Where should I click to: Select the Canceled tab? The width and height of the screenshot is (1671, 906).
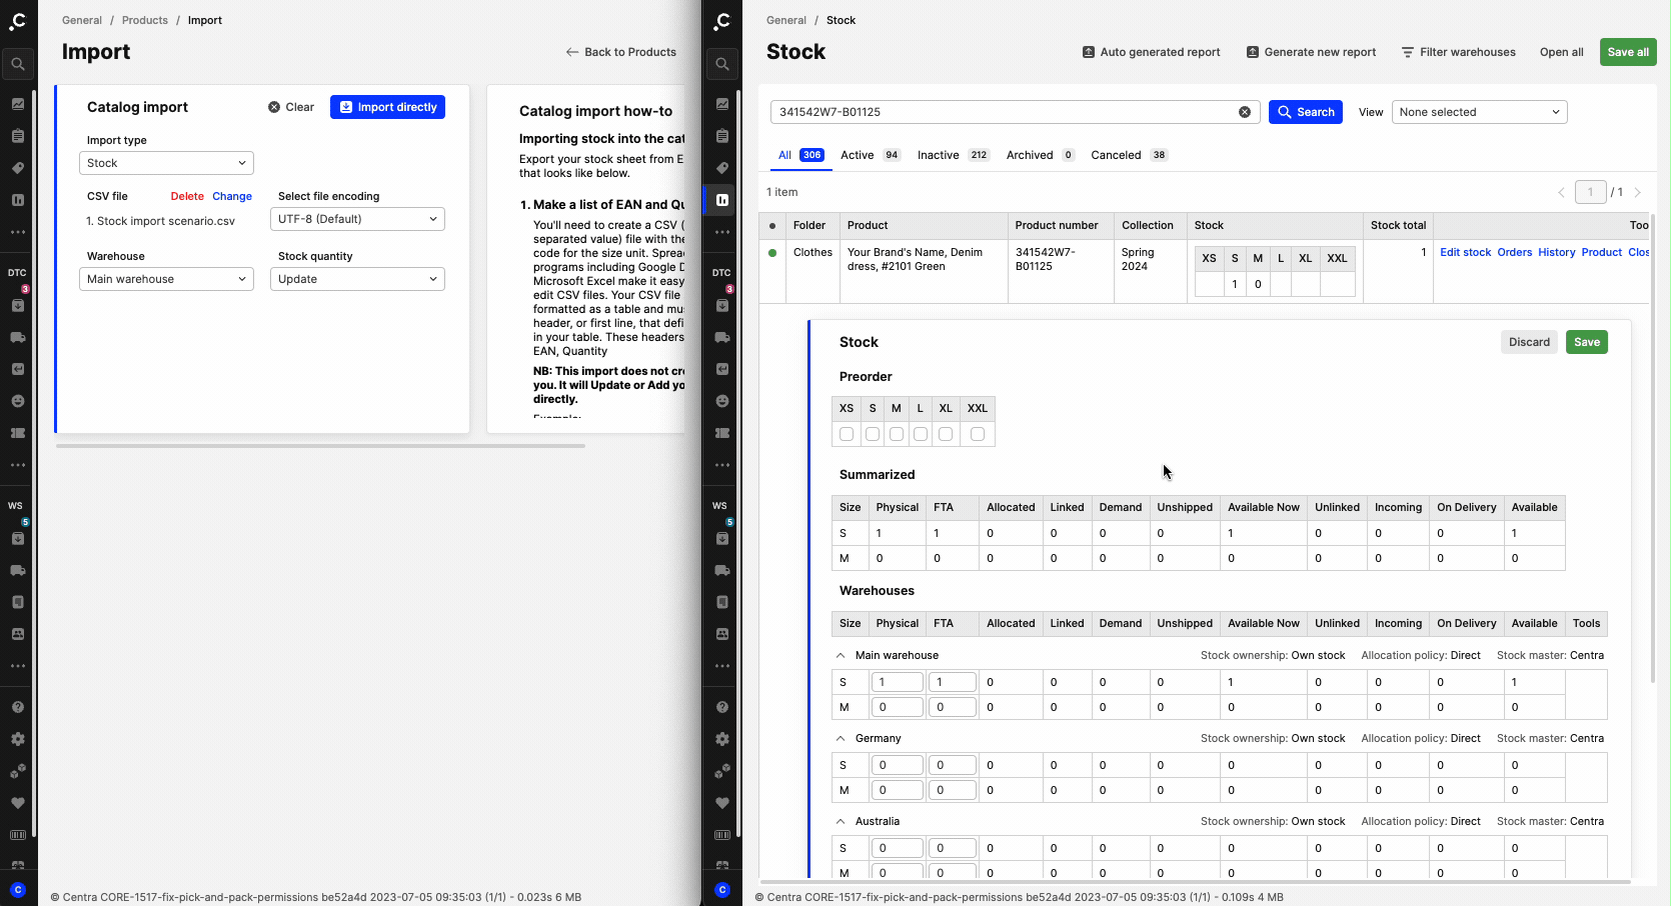pos(1115,155)
